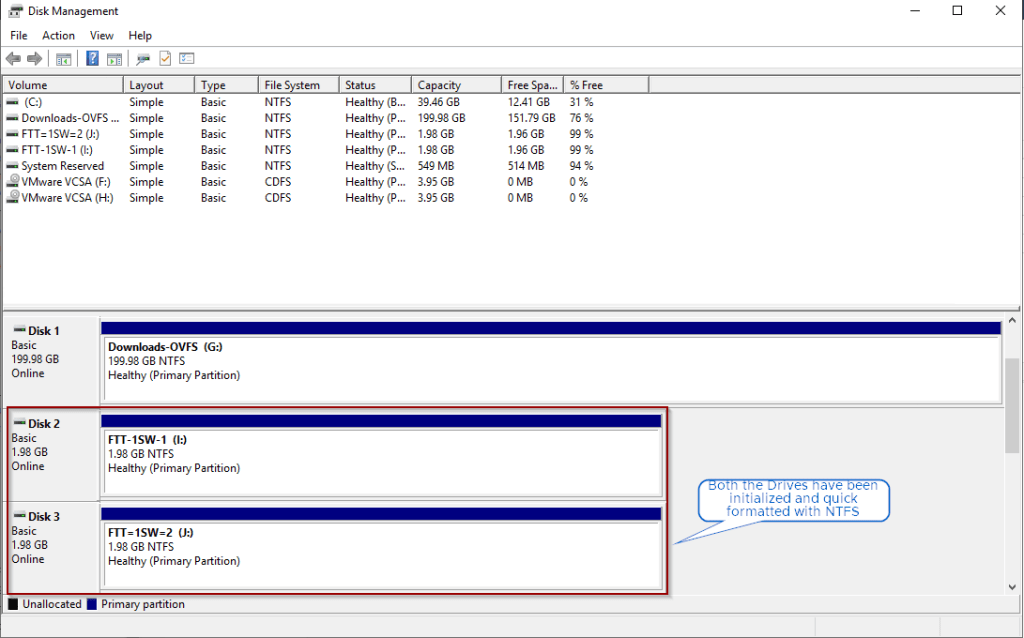Open the File menu
1024x638 pixels.
[x=19, y=36]
